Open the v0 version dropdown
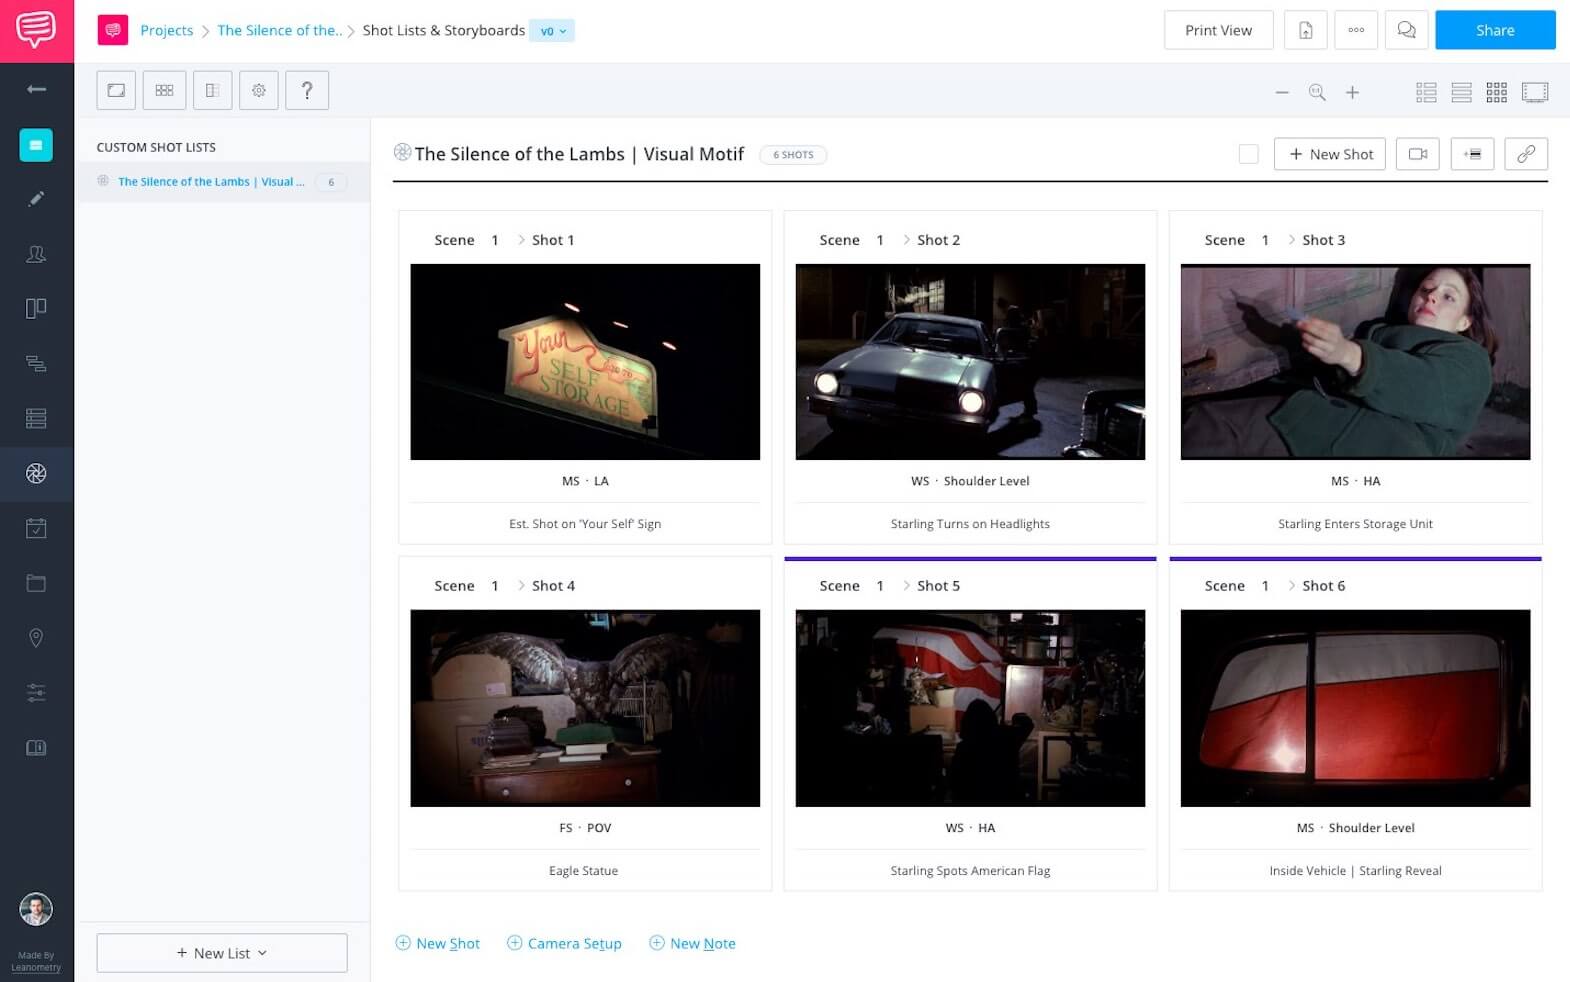1570x982 pixels. point(552,31)
